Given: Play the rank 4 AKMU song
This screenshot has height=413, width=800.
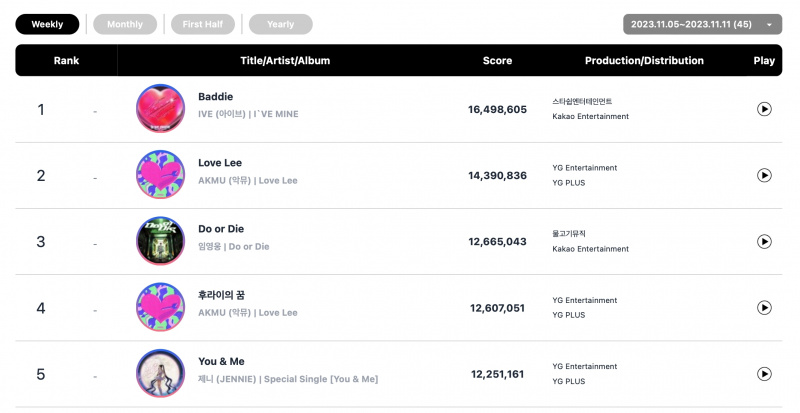Looking at the screenshot, I should (x=764, y=308).
